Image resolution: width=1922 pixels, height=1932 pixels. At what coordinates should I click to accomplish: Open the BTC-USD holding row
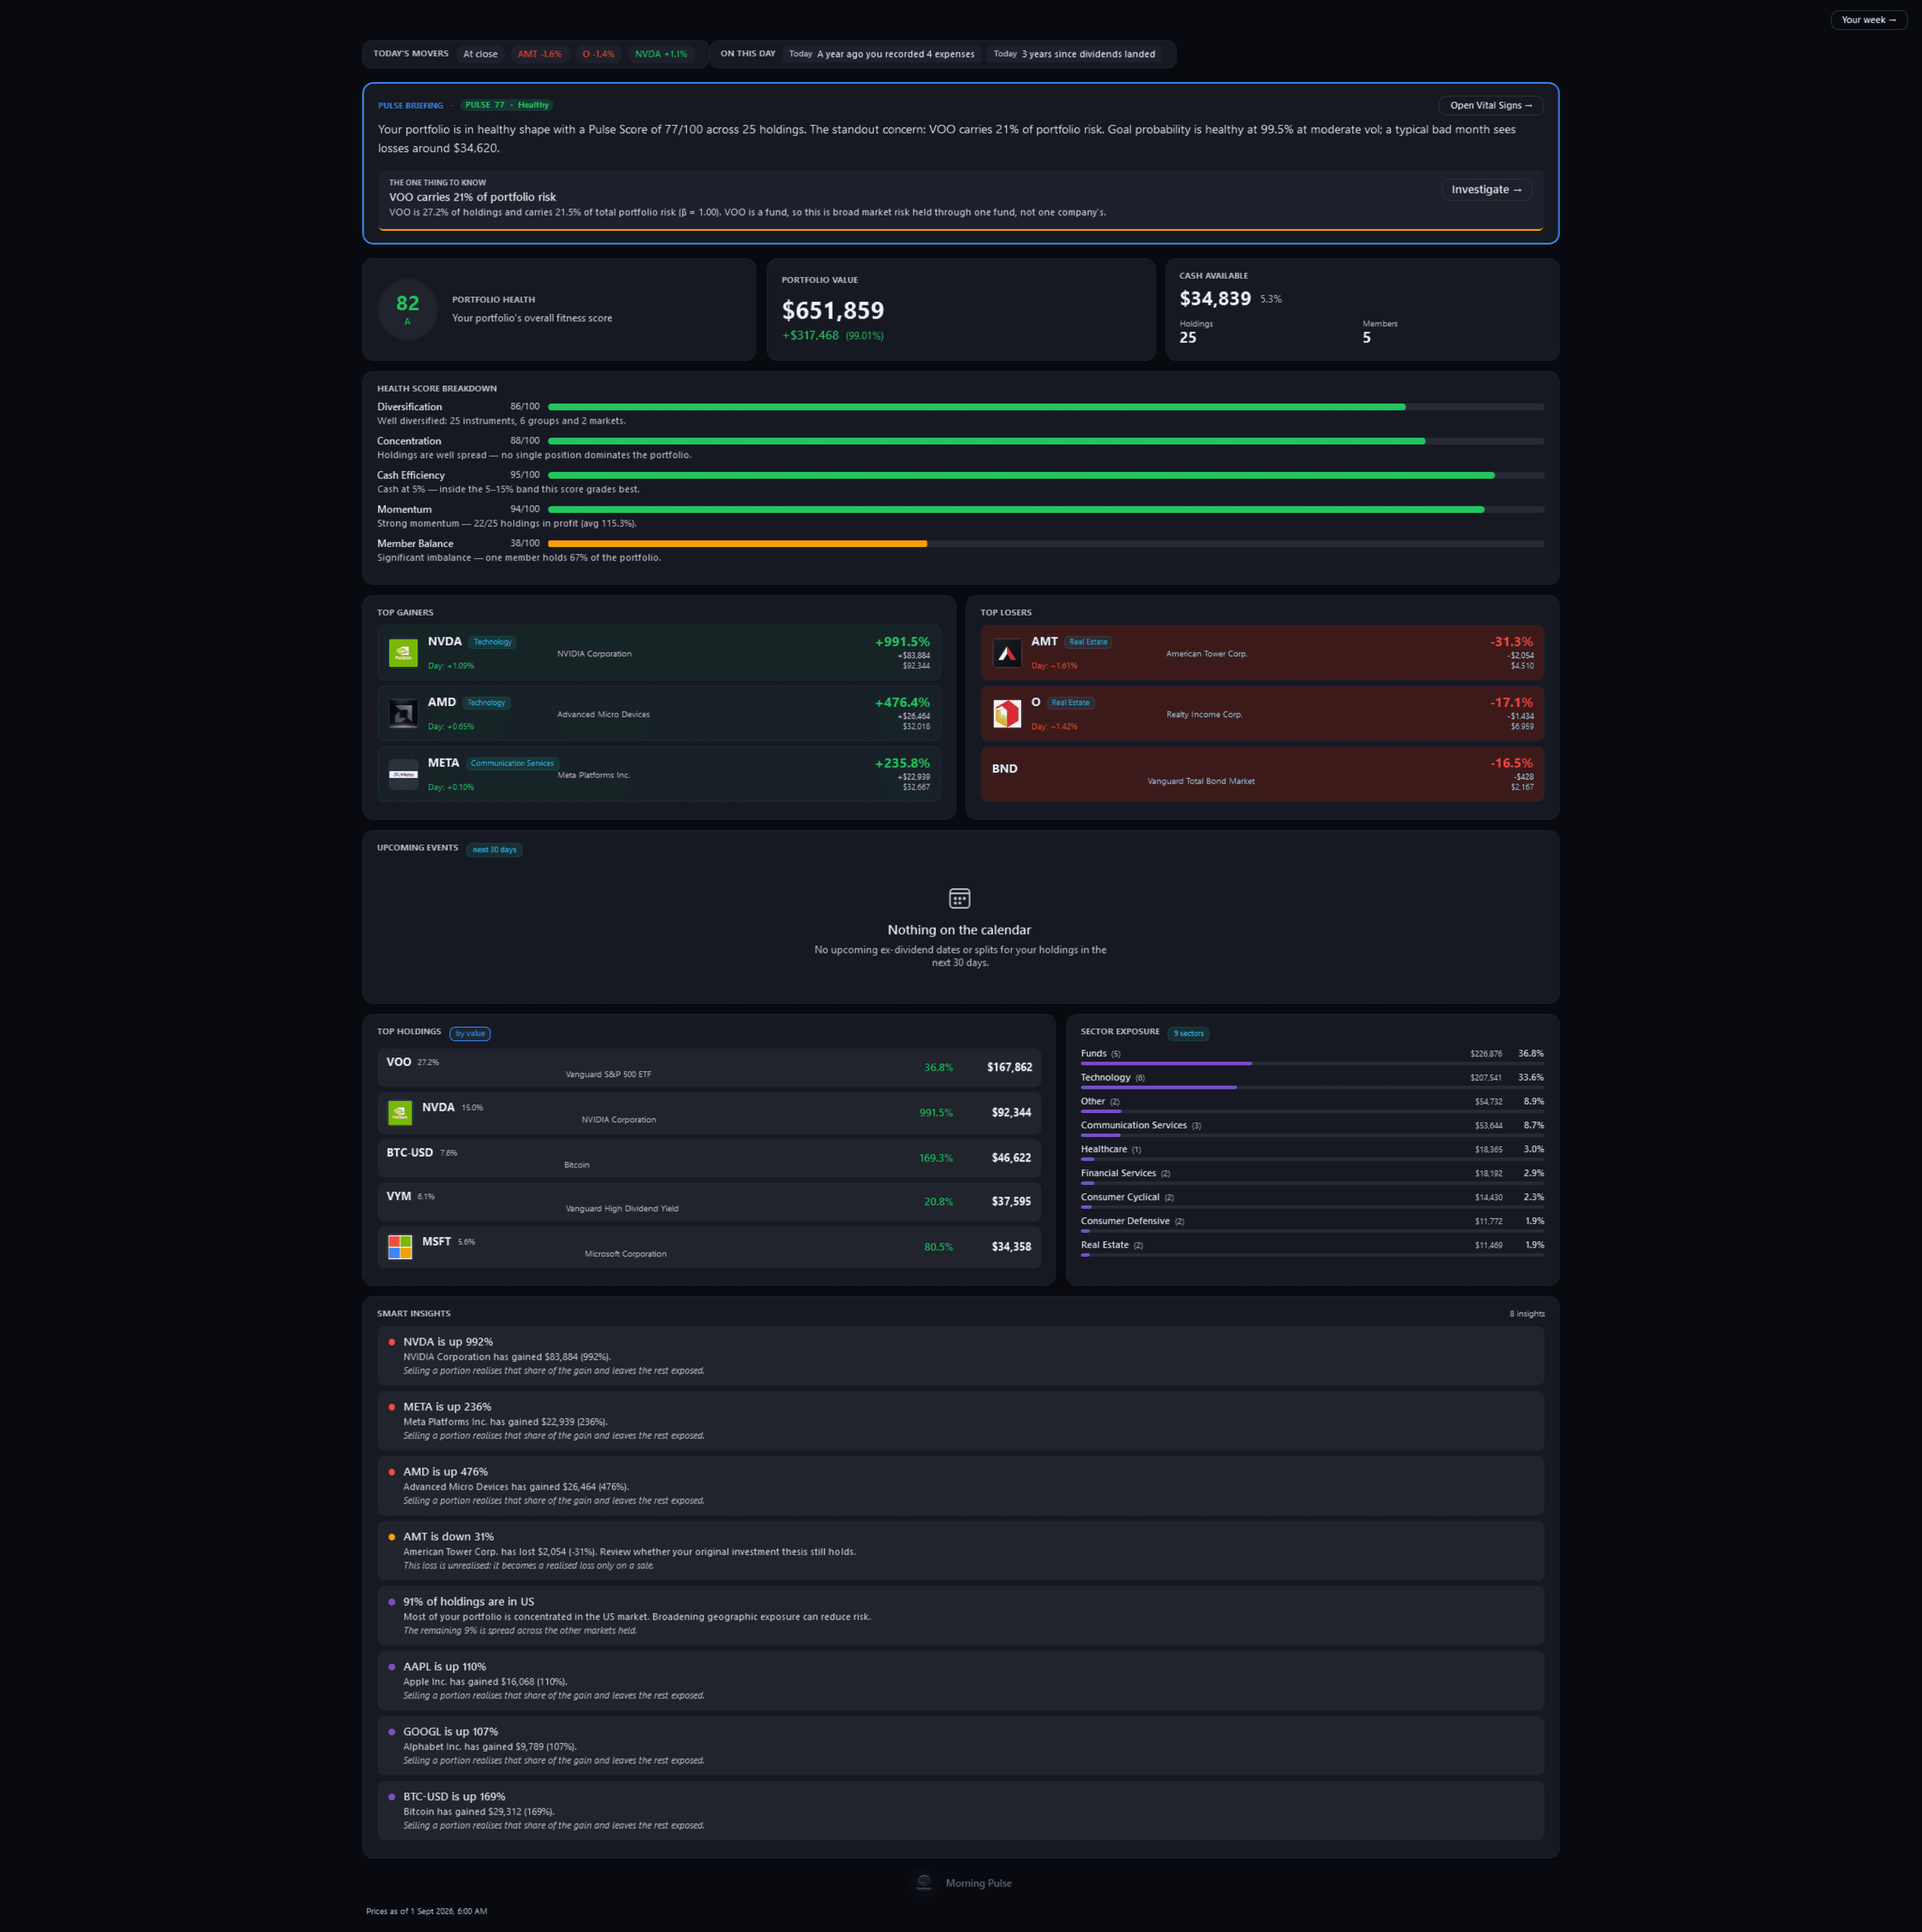pyautogui.click(x=709, y=1158)
